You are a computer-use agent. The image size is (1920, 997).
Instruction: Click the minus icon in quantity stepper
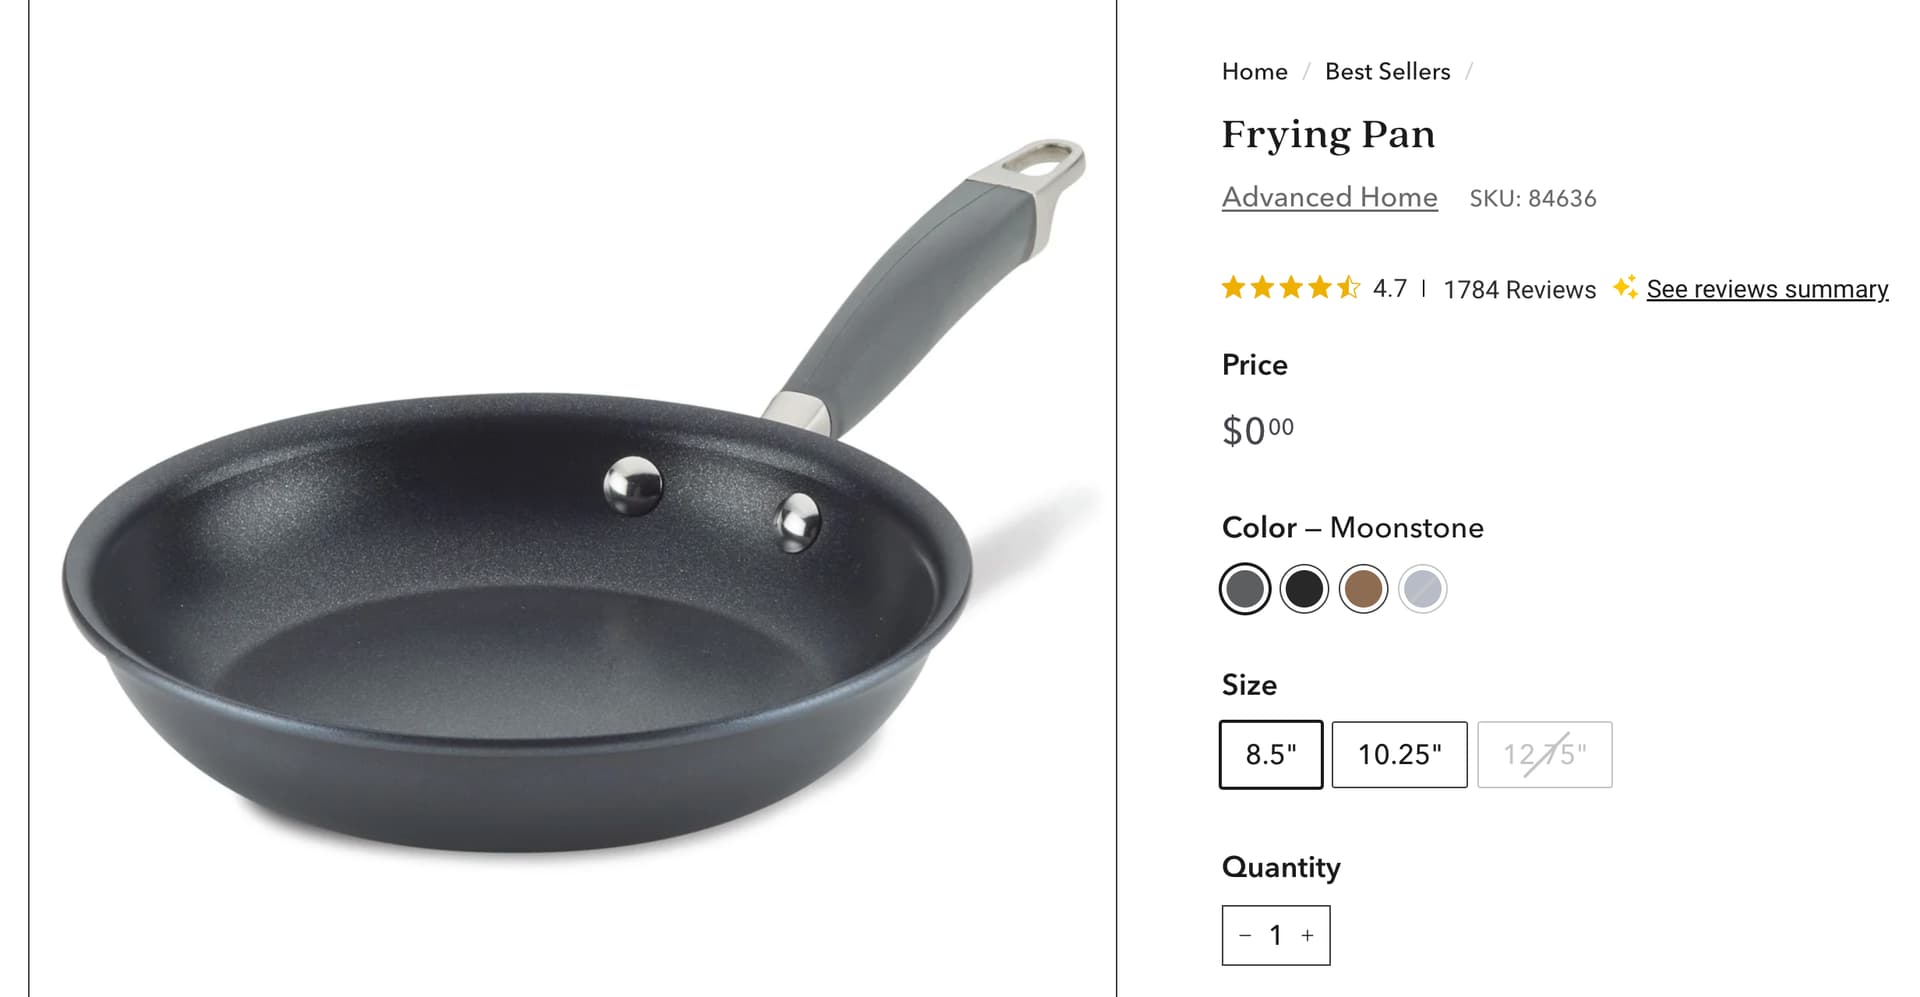pyautogui.click(x=1245, y=935)
